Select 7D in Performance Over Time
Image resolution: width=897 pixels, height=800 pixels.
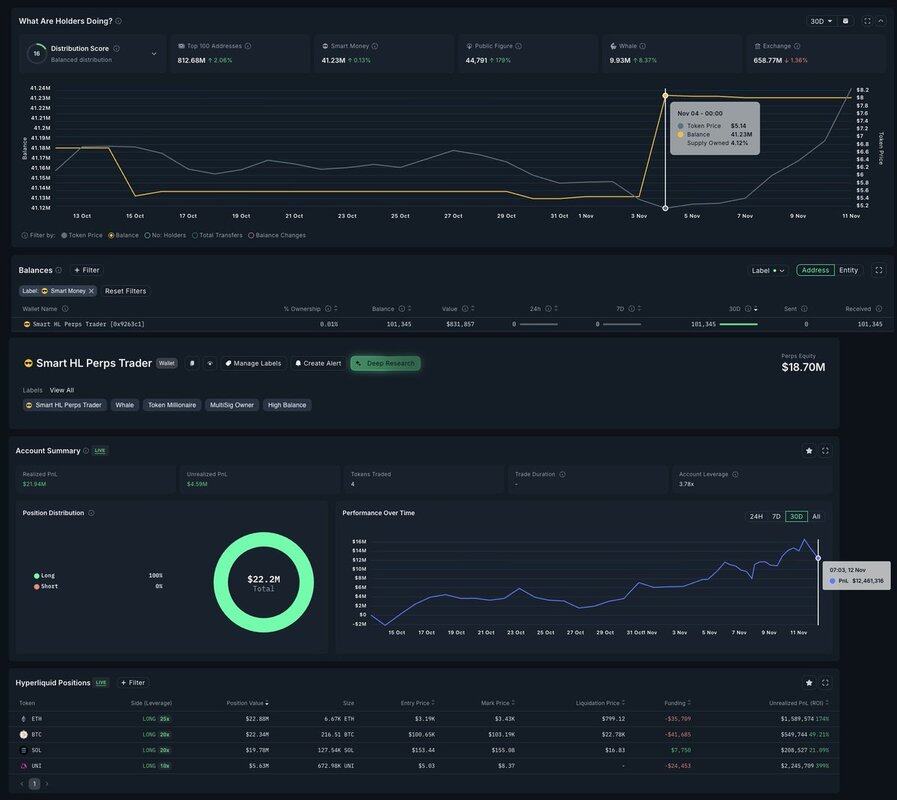point(776,517)
